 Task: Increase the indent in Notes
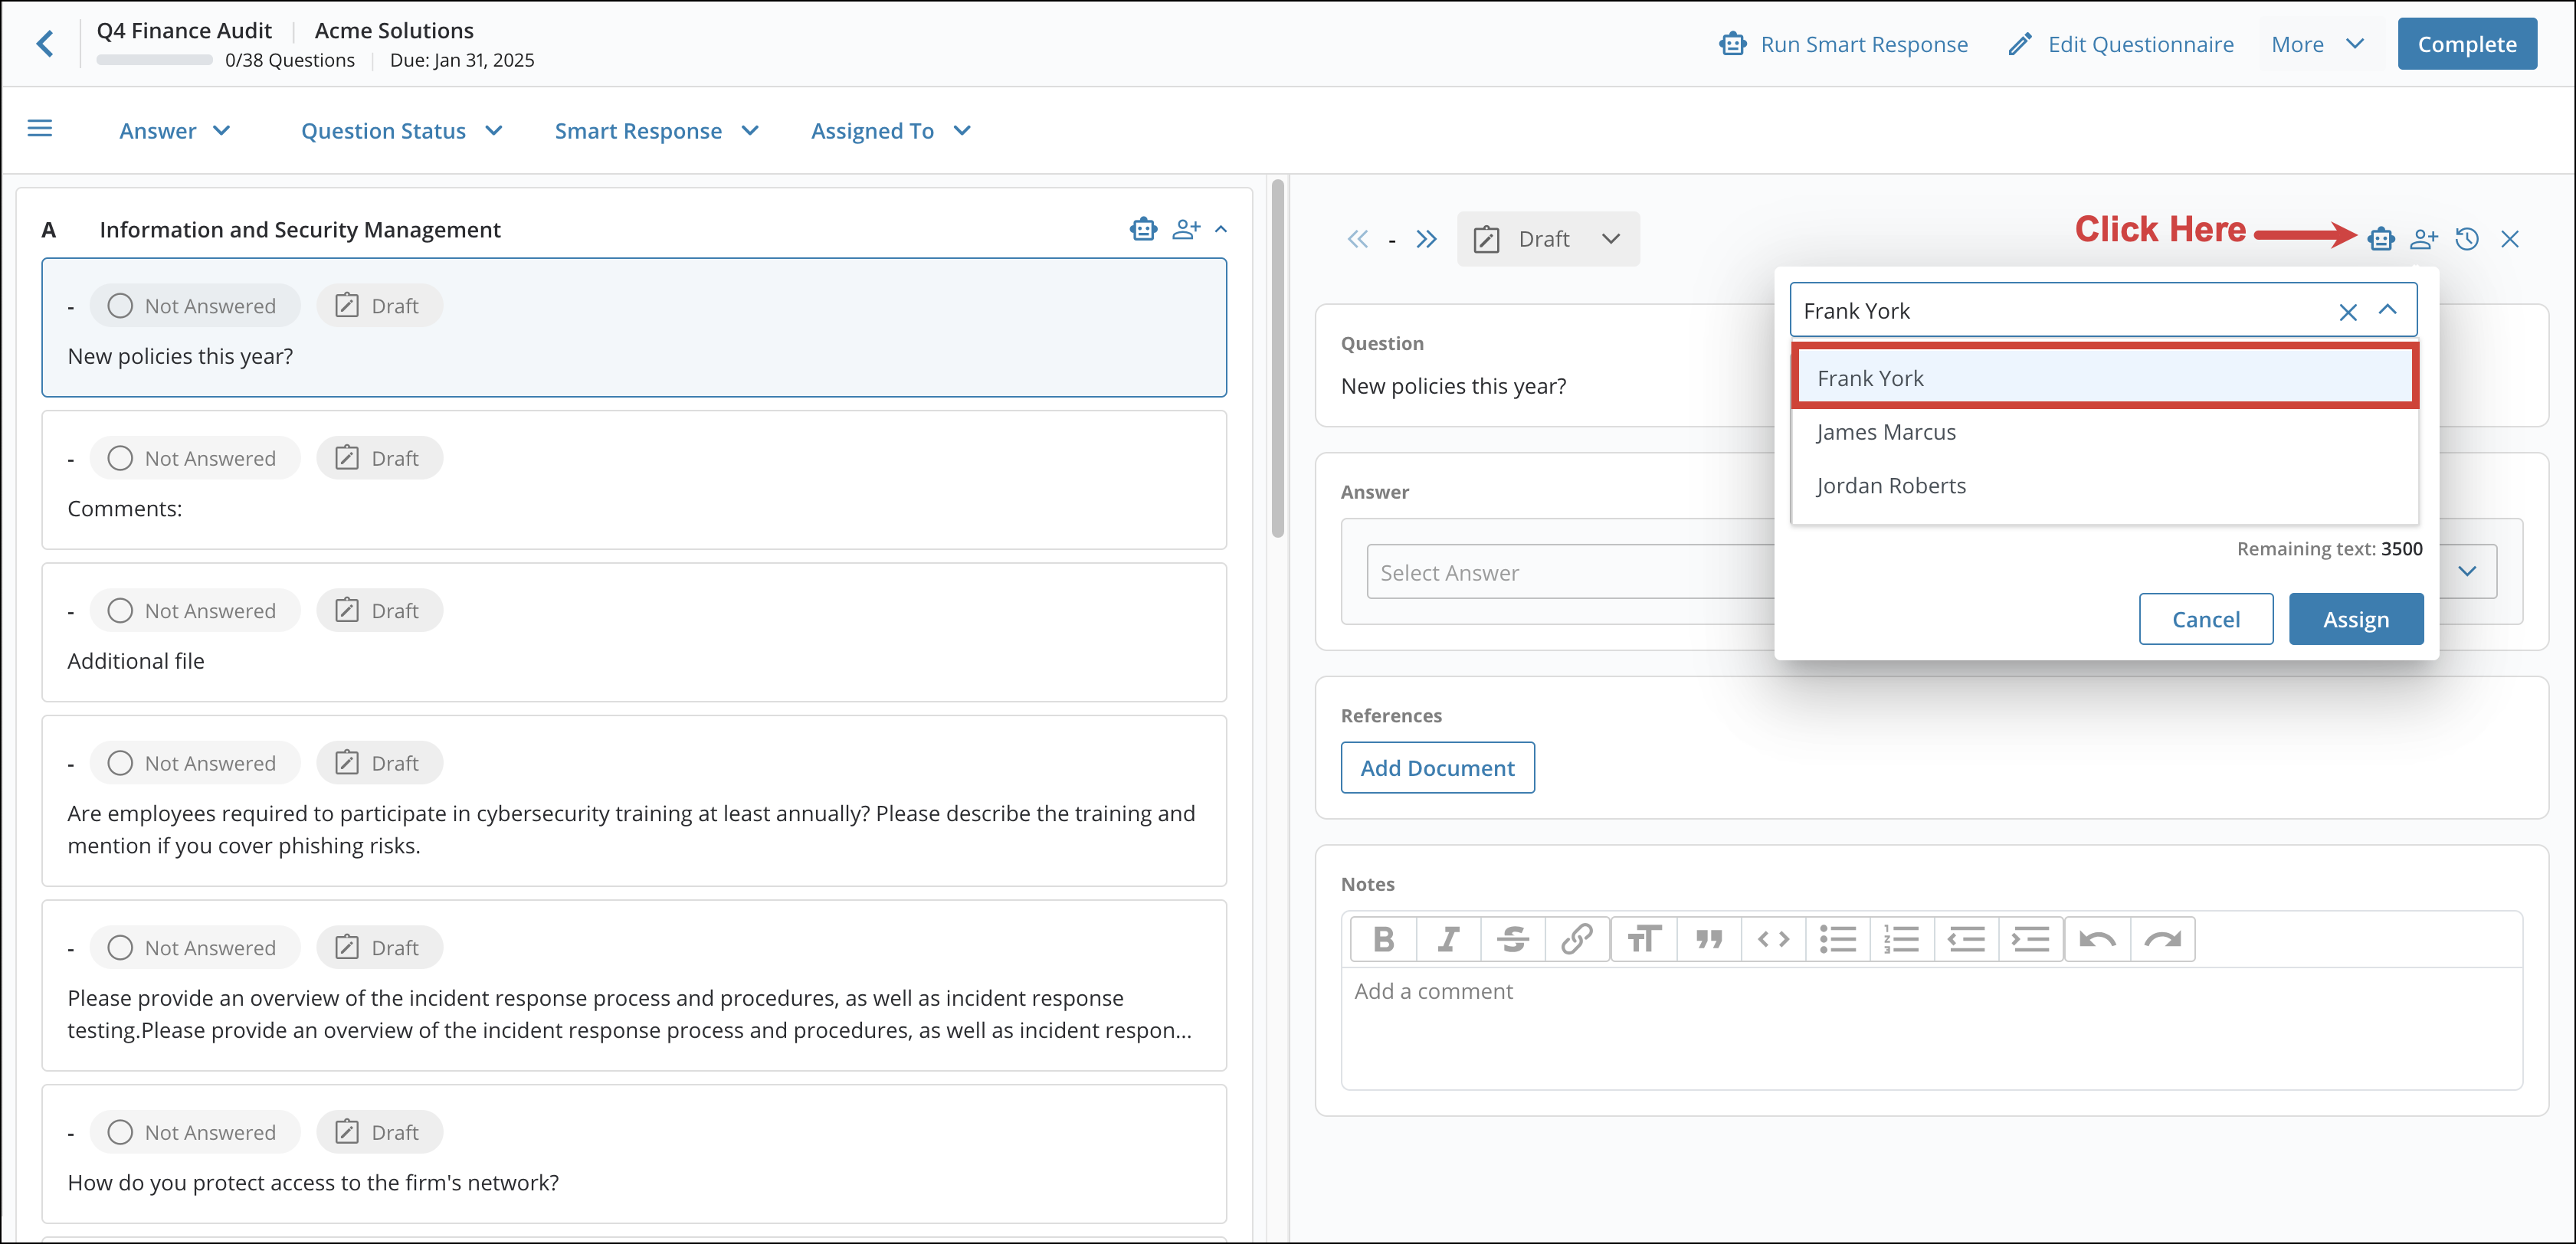pos(2031,939)
